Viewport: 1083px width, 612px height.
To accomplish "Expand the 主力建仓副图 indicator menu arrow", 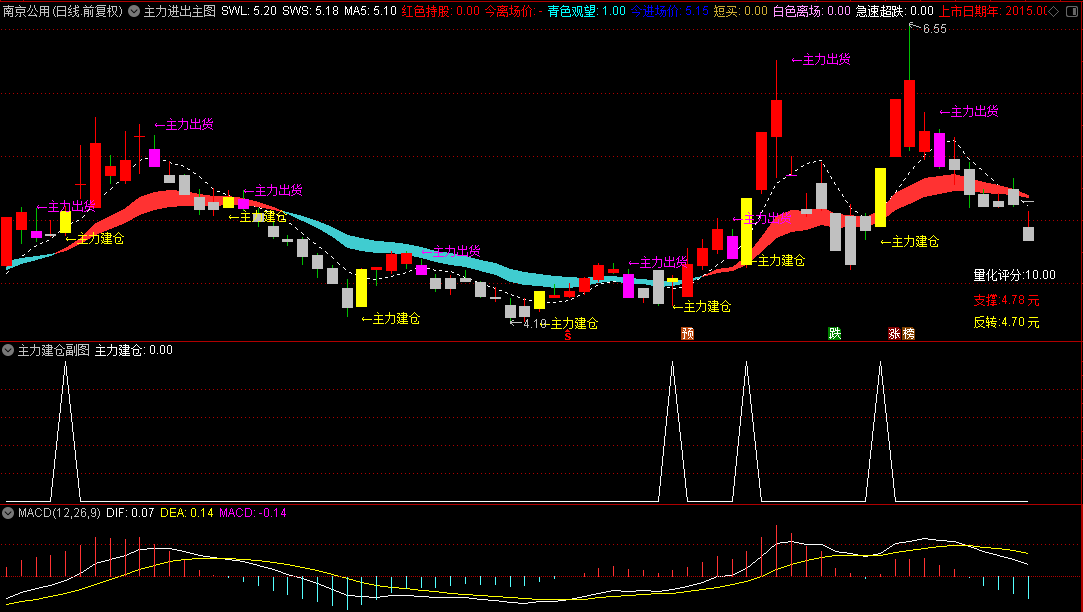I will point(9,350).
